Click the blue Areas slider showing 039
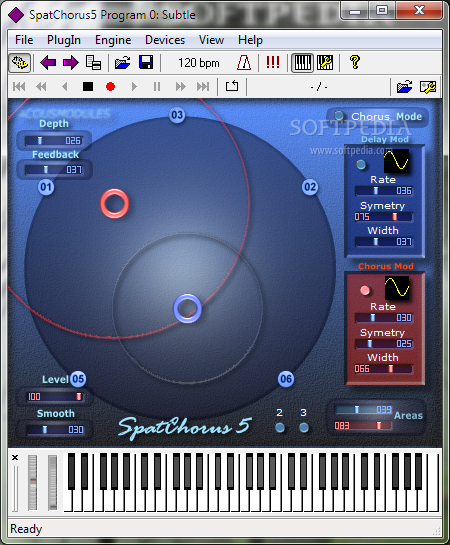Screen dimensions: 450x545 click(363, 410)
